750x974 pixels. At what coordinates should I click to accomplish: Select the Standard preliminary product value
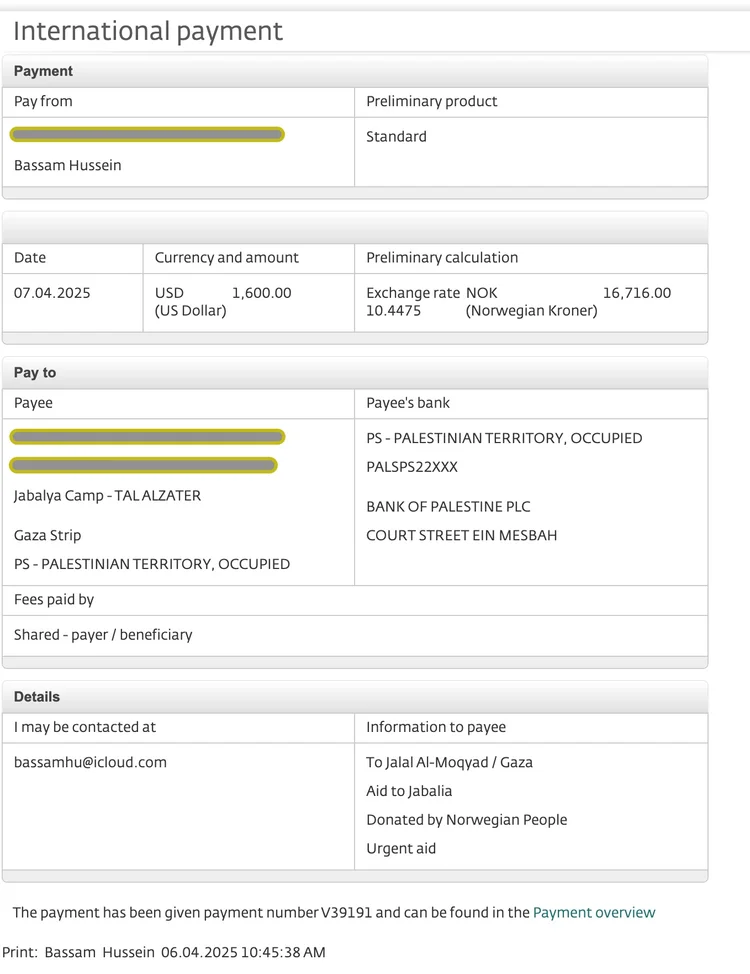(396, 136)
